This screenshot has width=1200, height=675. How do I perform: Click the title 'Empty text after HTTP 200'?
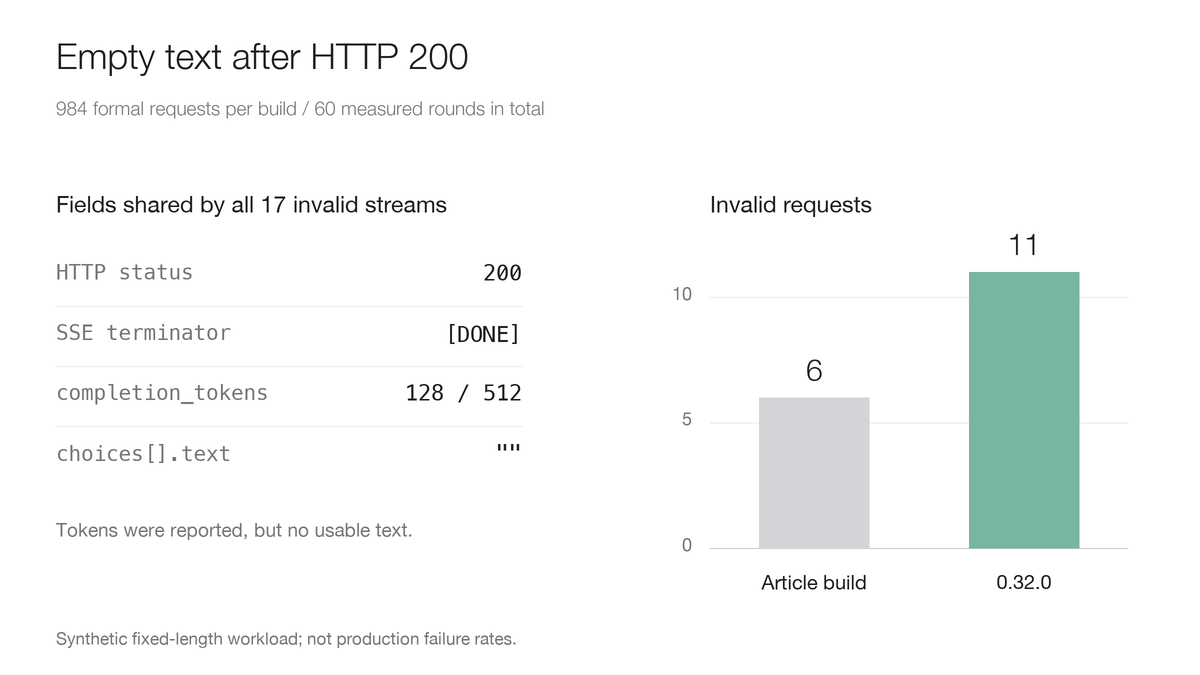point(262,57)
